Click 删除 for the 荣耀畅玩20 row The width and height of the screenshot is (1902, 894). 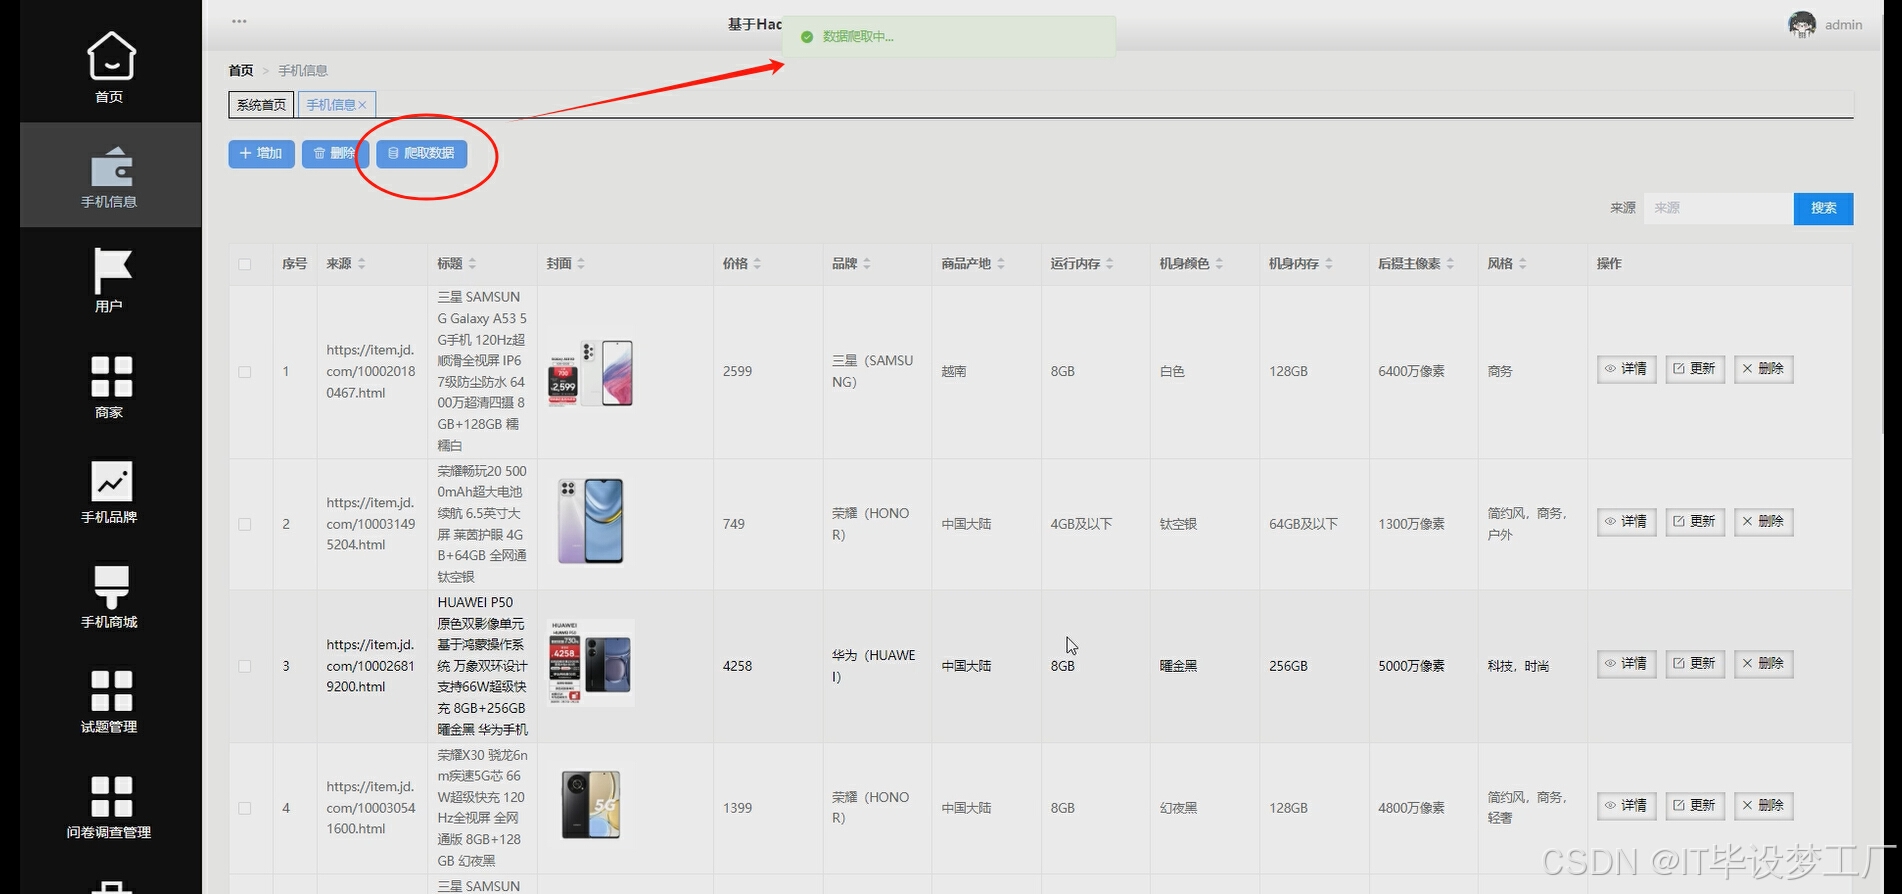click(x=1763, y=522)
